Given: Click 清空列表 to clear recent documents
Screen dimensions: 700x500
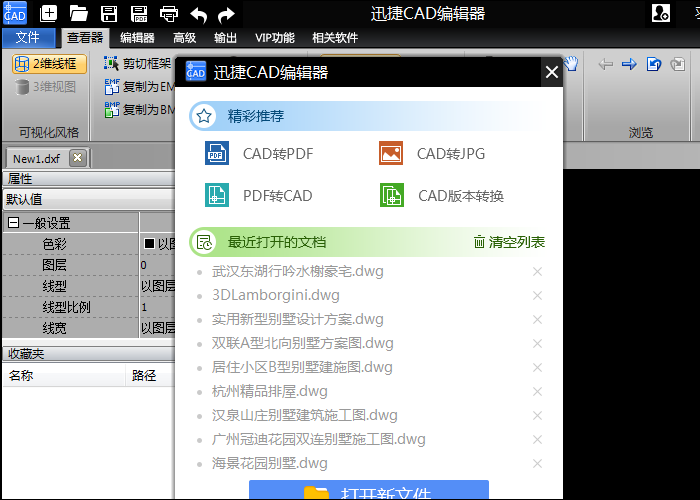Looking at the screenshot, I should [509, 242].
